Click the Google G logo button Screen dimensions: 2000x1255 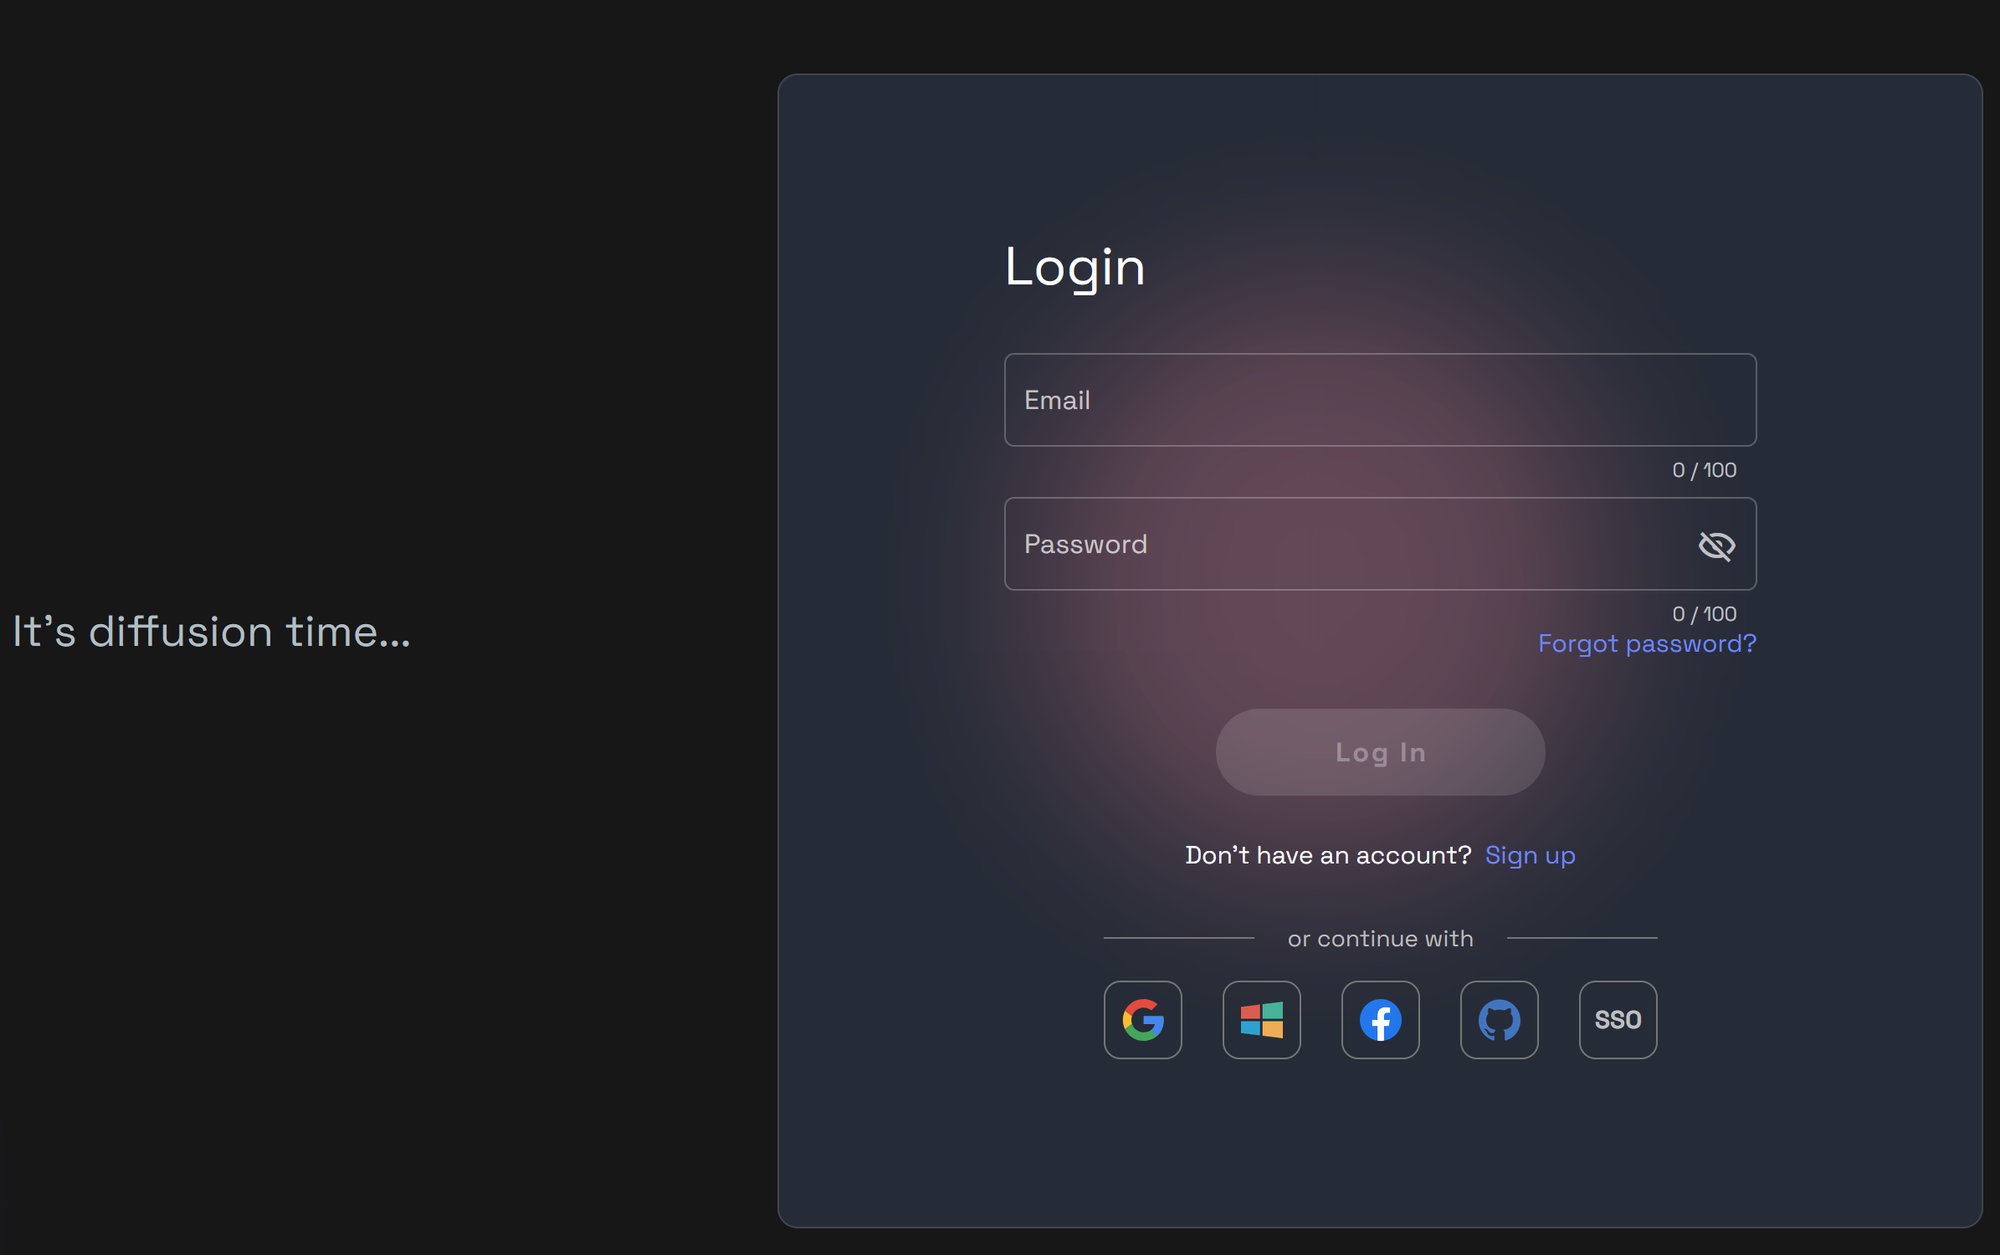pos(1142,1020)
